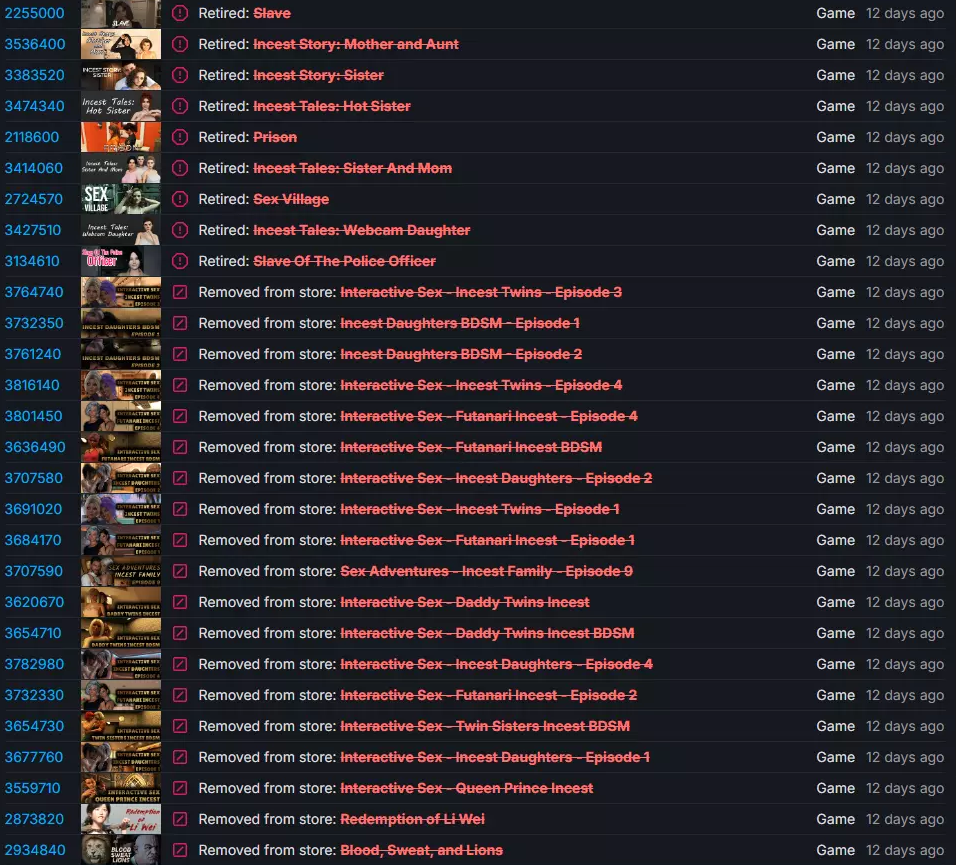Click the thumbnail for app 3134610
This screenshot has height=865, width=956.
(121, 262)
